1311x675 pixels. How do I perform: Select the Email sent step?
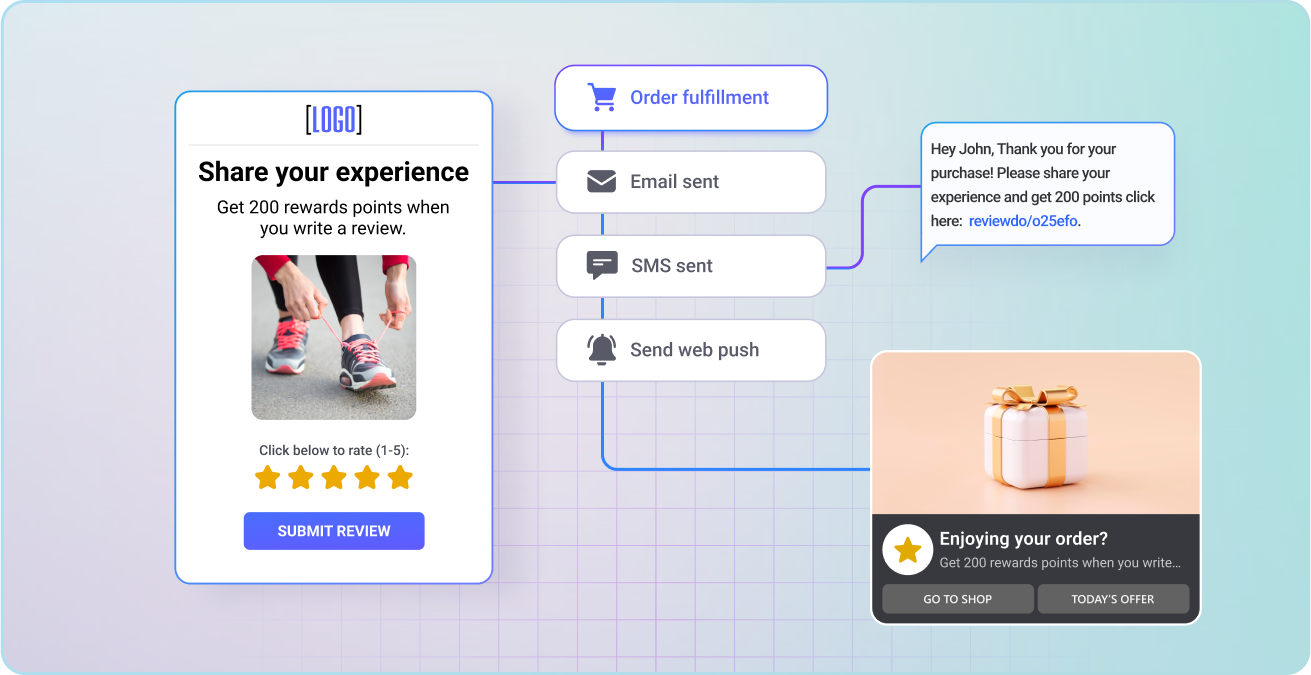[691, 182]
